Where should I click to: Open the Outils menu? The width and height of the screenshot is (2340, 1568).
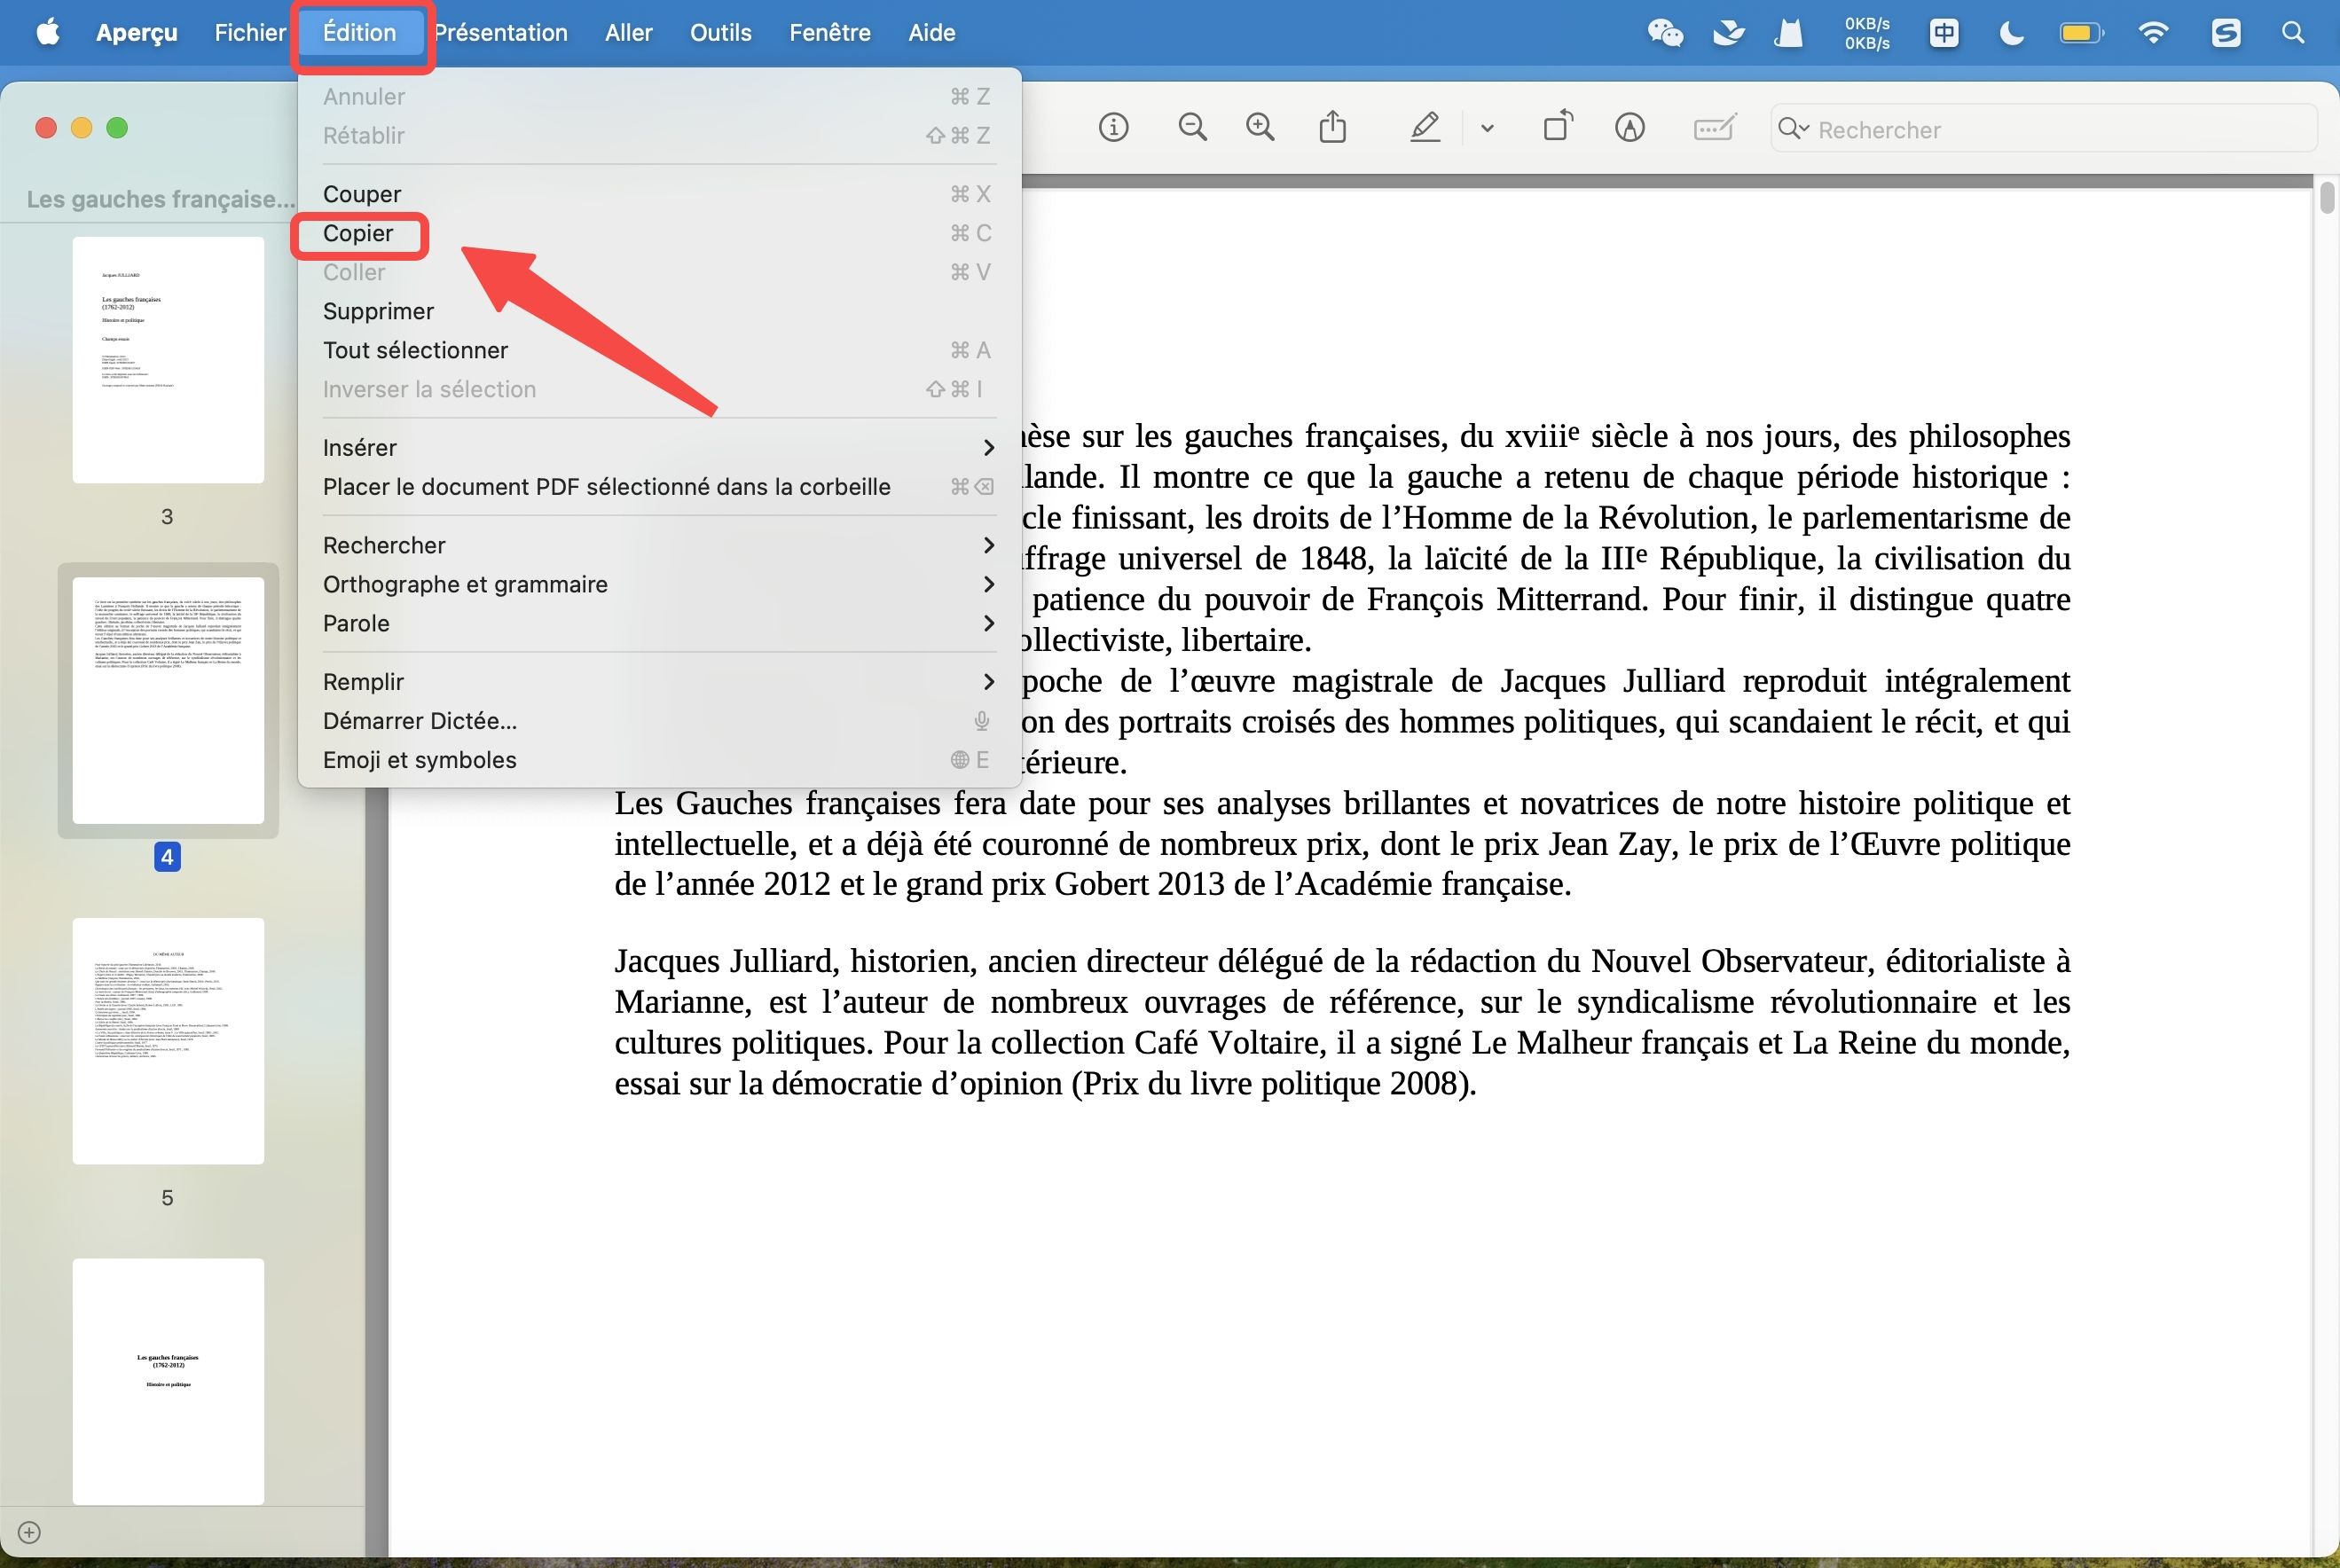click(721, 32)
